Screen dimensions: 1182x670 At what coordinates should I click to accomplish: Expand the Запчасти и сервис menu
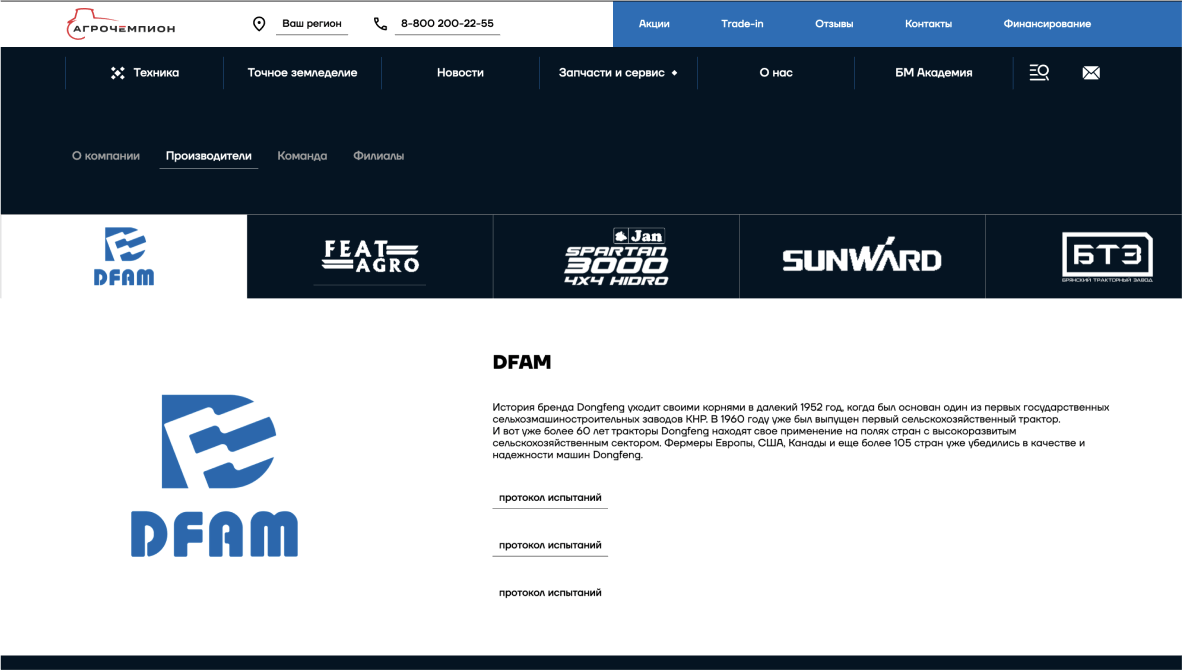tap(618, 73)
